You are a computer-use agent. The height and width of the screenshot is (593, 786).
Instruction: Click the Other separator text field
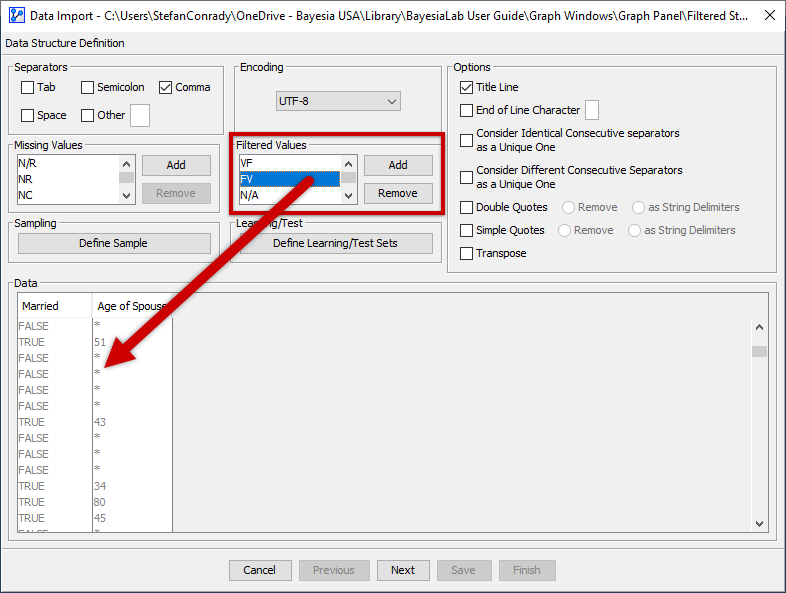[x=140, y=116]
